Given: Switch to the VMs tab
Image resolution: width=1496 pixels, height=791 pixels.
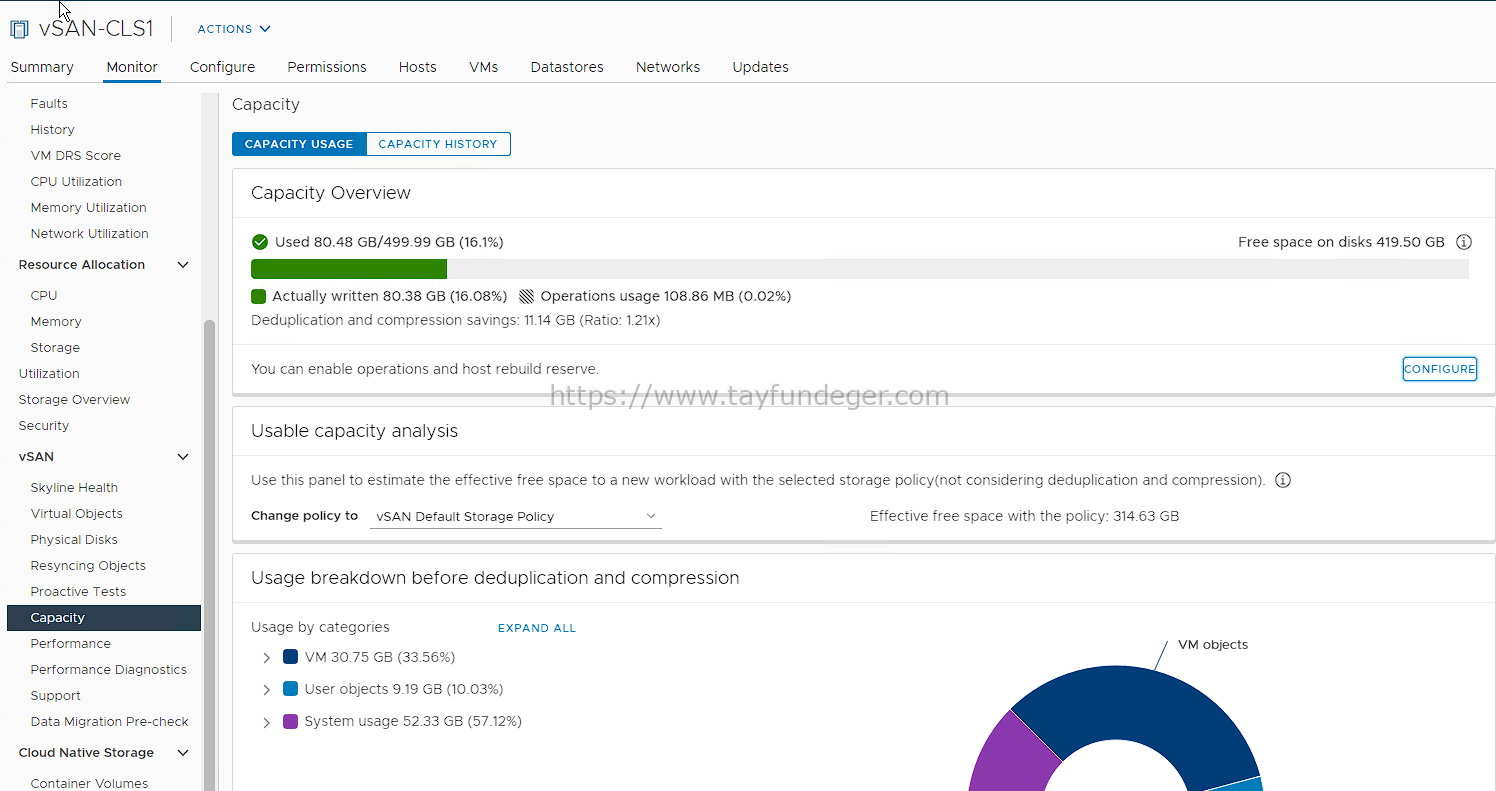Looking at the screenshot, I should 483,67.
